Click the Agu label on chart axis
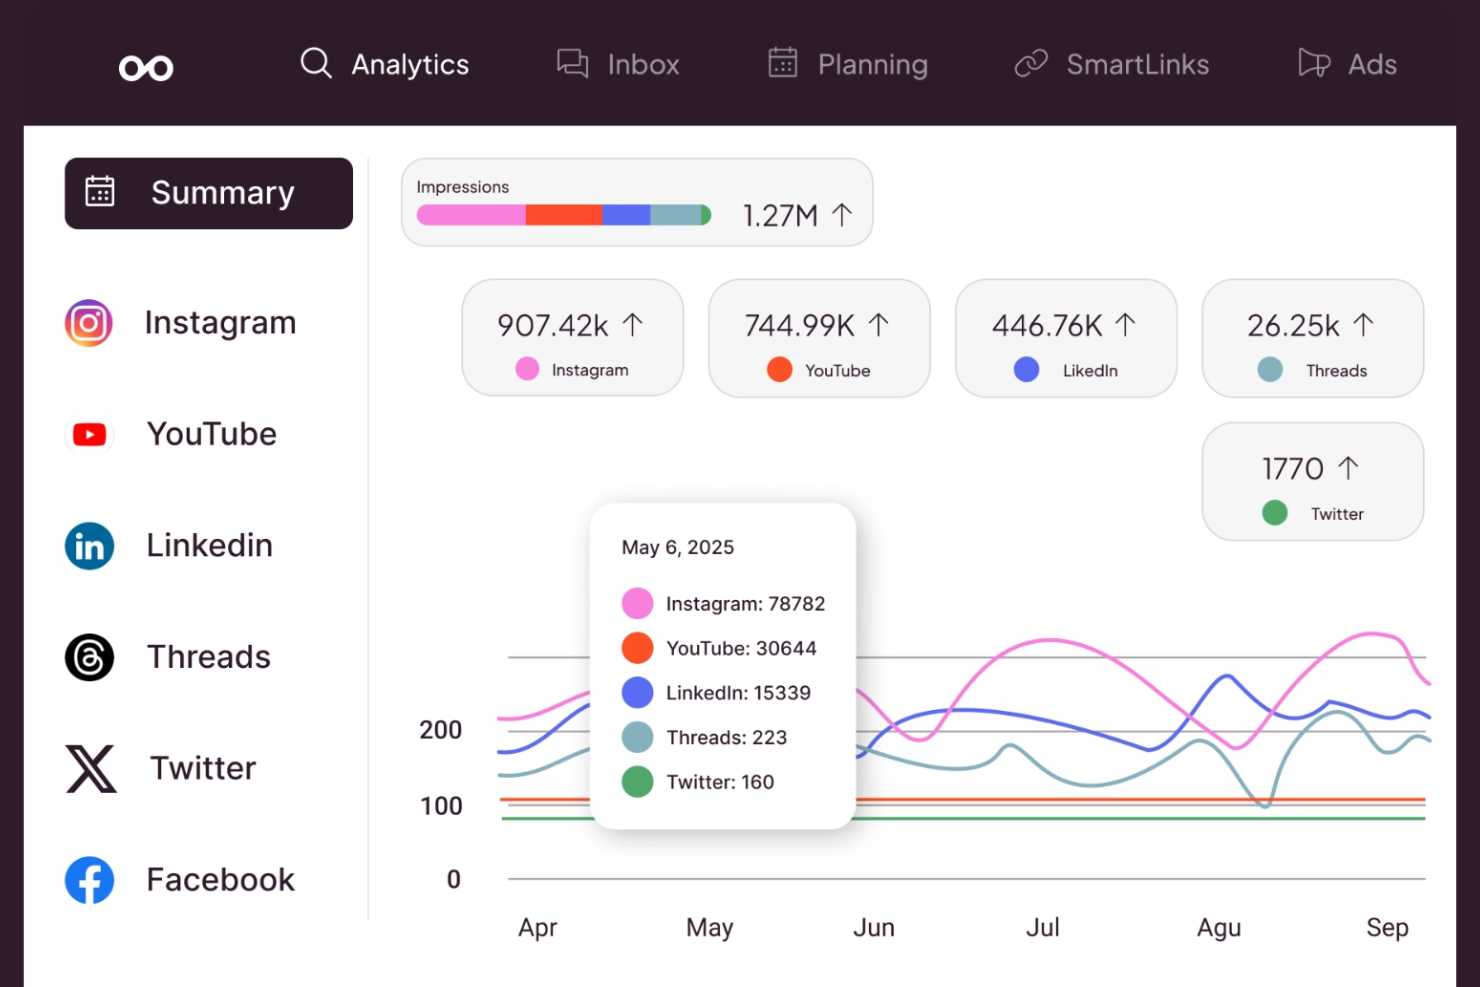Viewport: 1480px width, 987px height. point(1219,929)
